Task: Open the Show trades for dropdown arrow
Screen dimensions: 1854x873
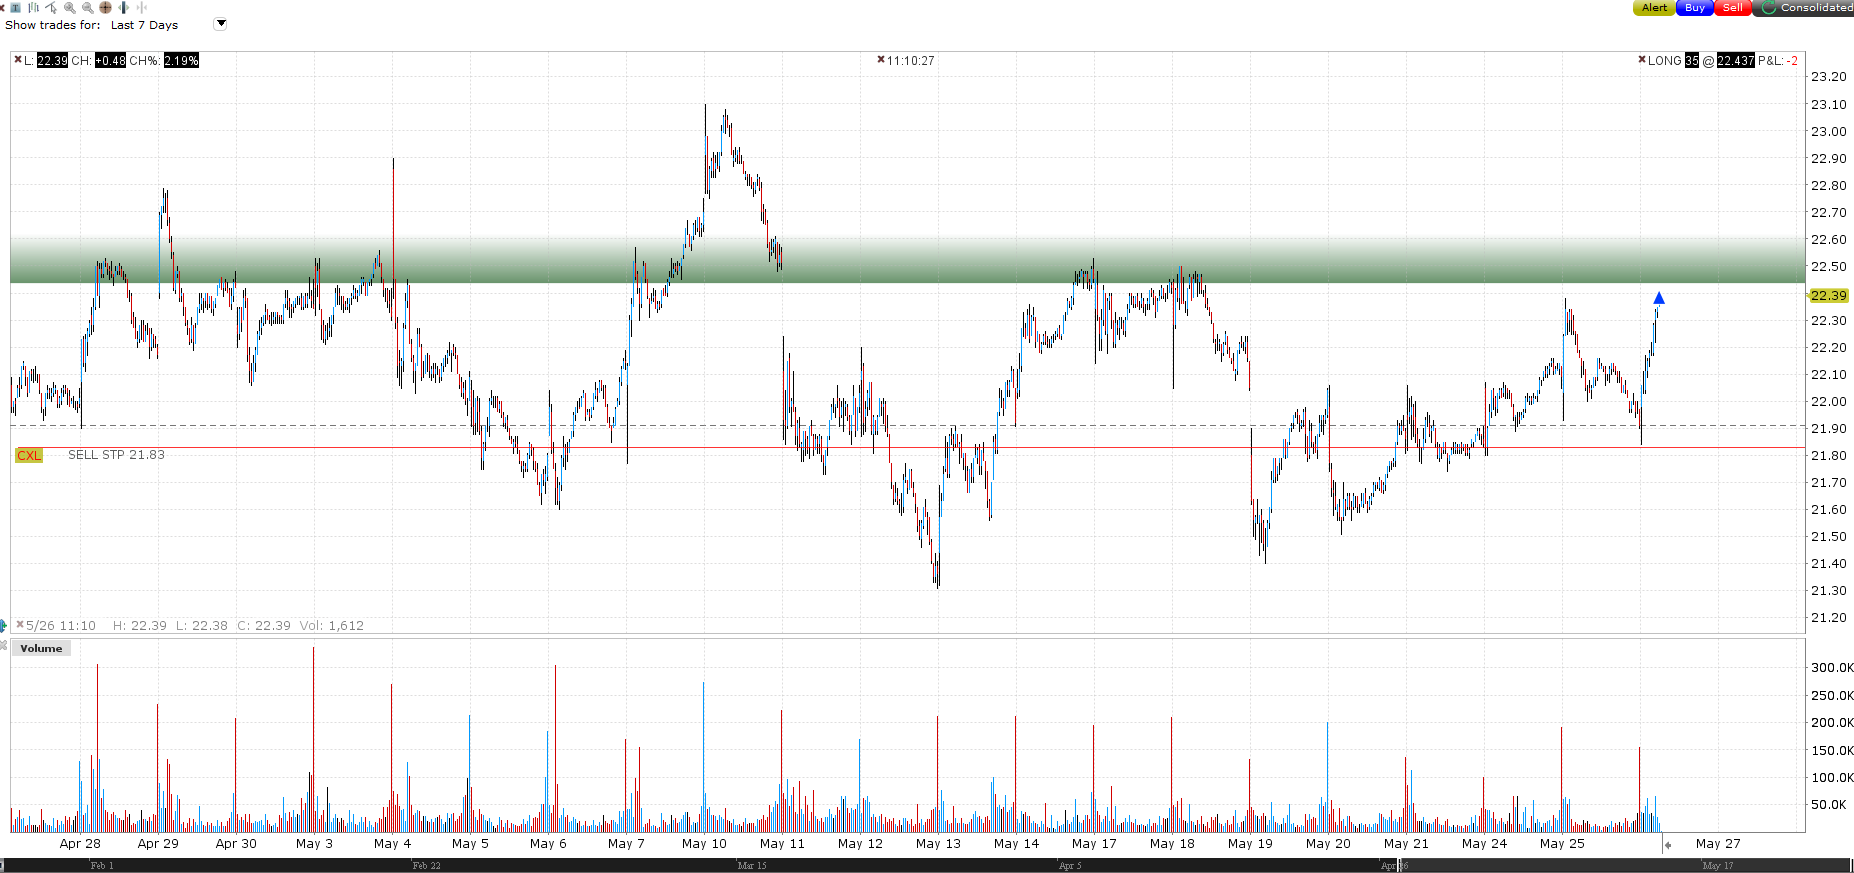Action: [x=221, y=24]
